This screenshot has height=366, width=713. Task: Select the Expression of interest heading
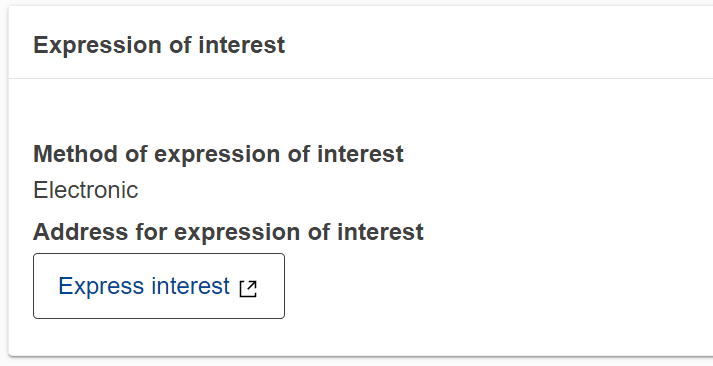[159, 45]
